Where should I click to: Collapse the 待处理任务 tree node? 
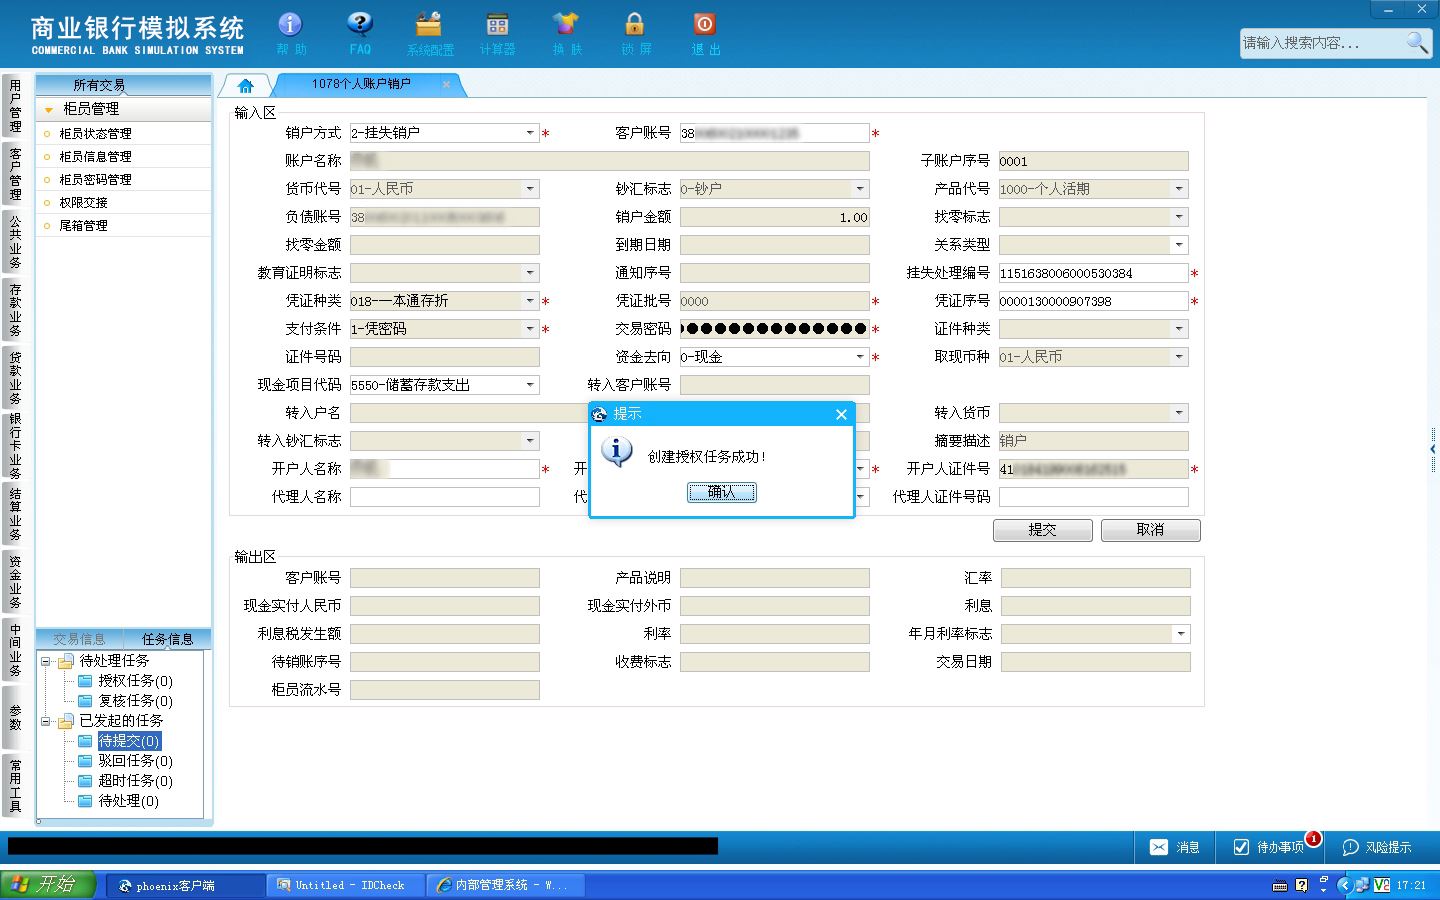click(45, 661)
